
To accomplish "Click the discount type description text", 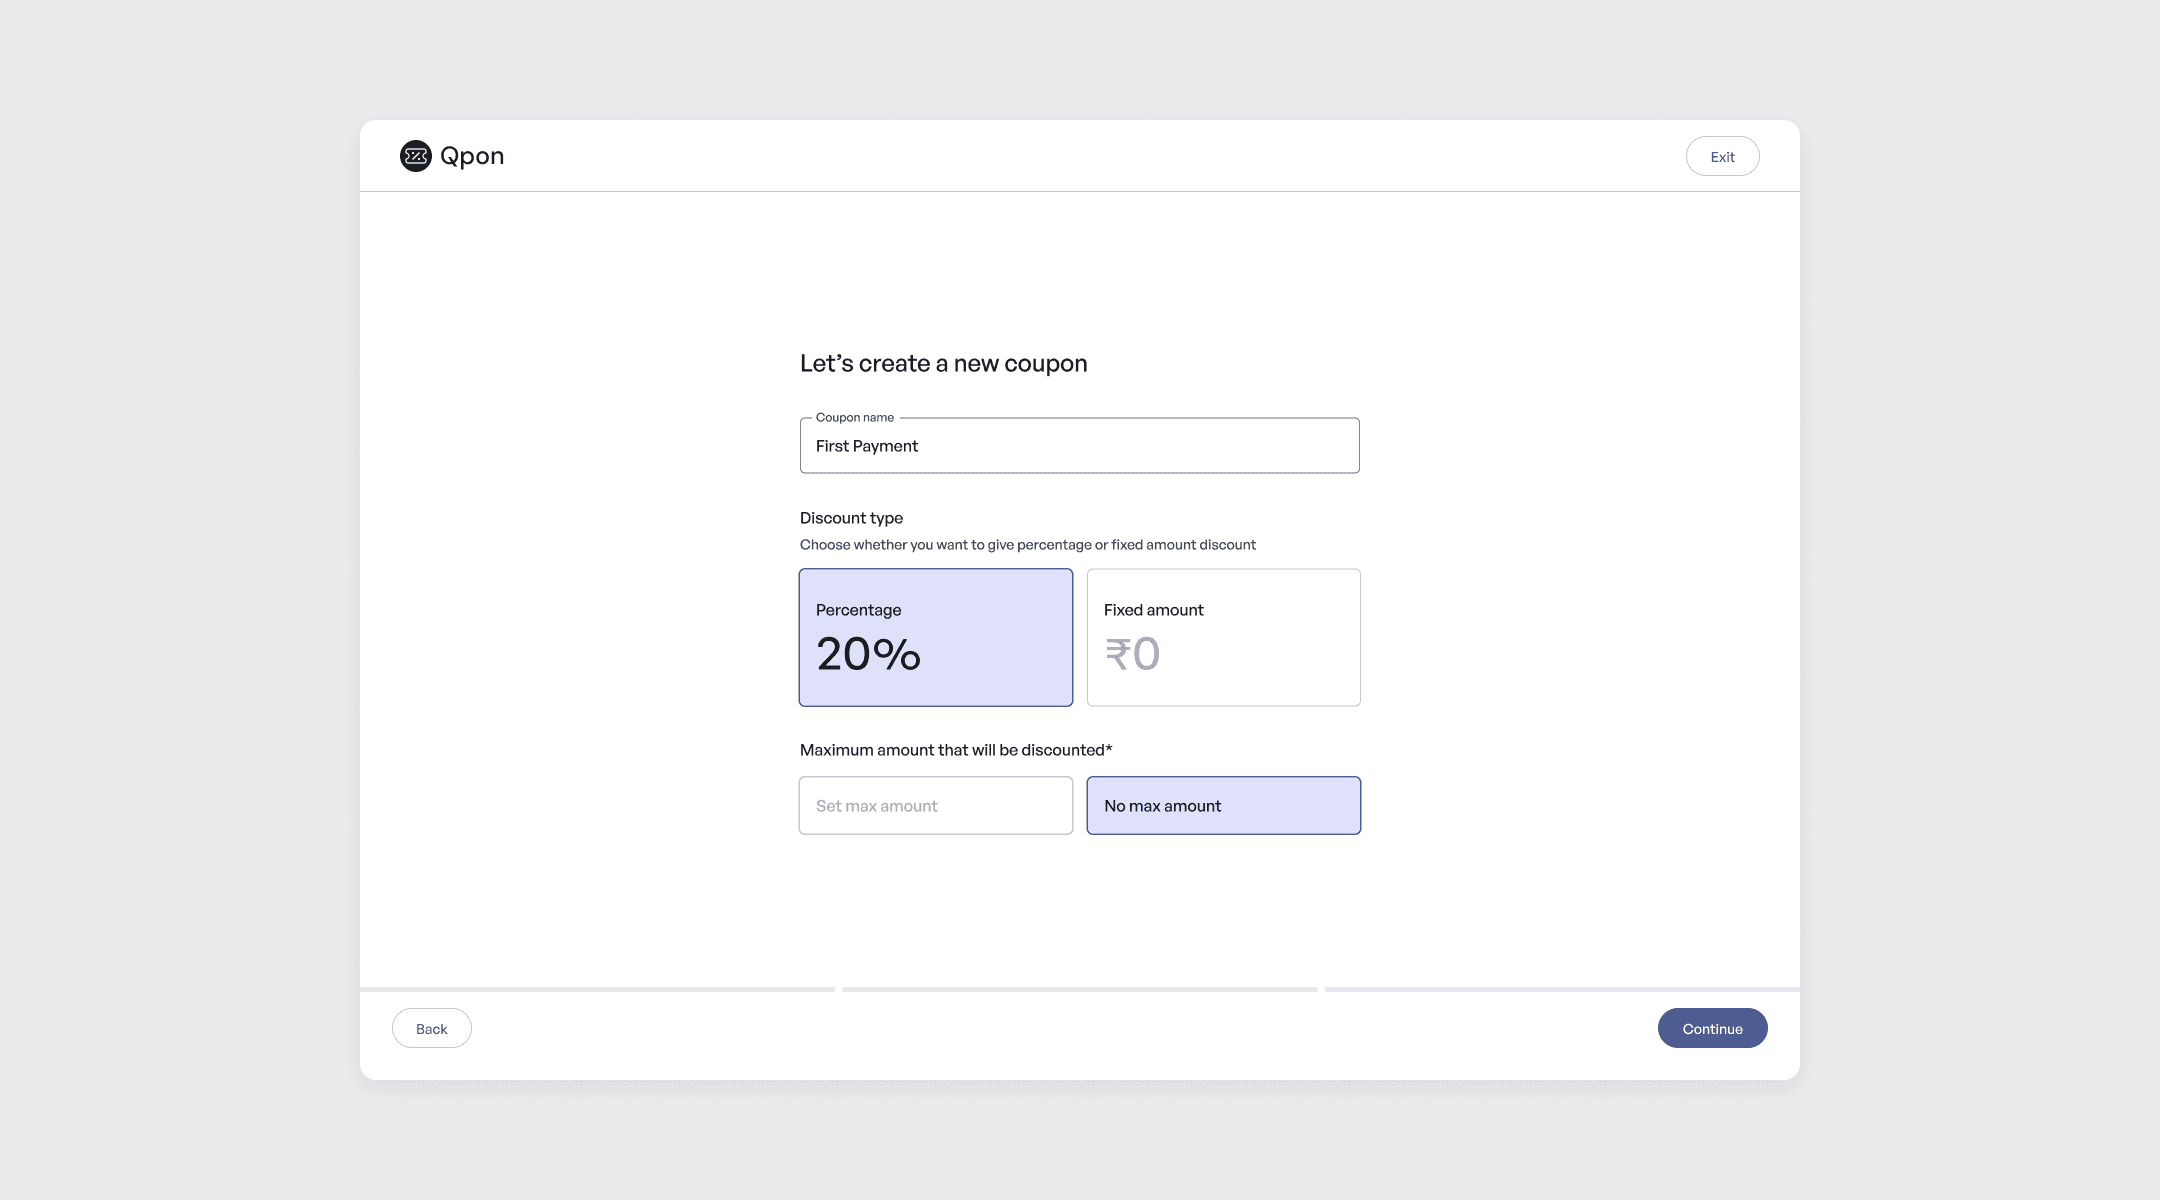I will tap(1027, 545).
